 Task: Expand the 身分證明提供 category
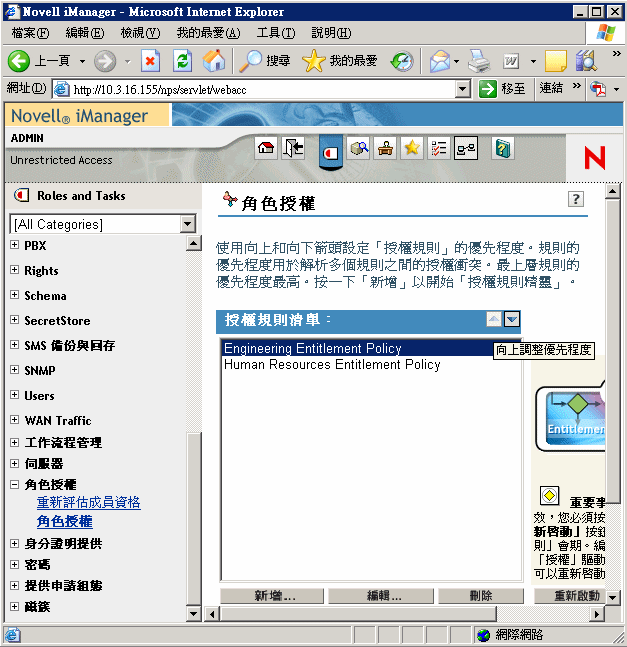coord(14,543)
